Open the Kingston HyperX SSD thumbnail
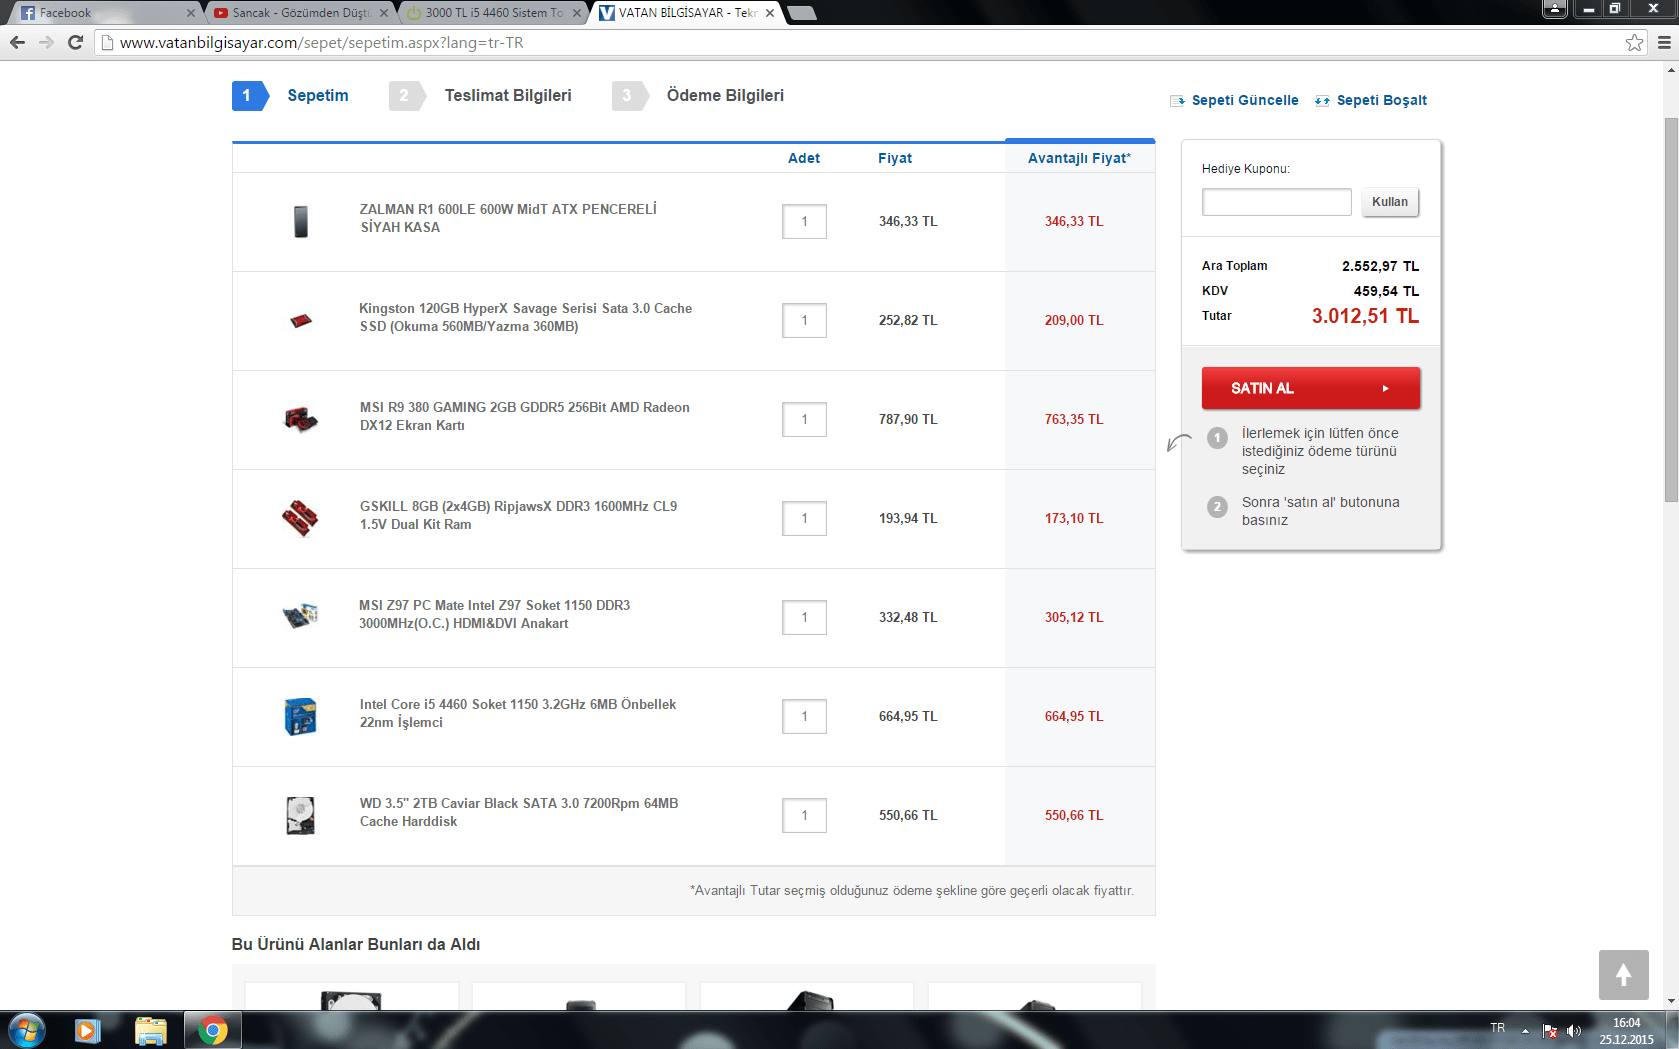Viewport: 1679px width, 1049px height. click(x=301, y=320)
